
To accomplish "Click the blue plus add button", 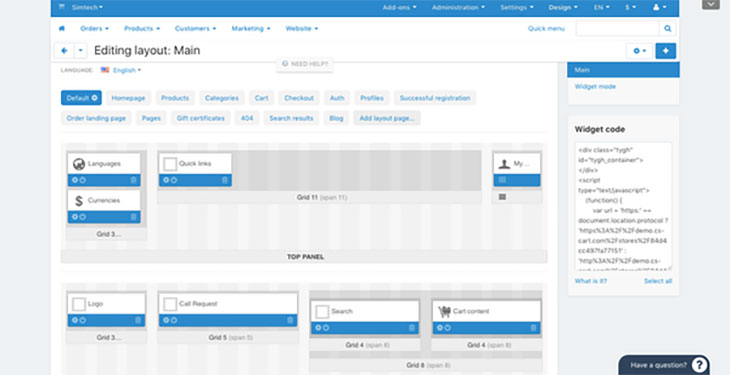I will 666,51.
